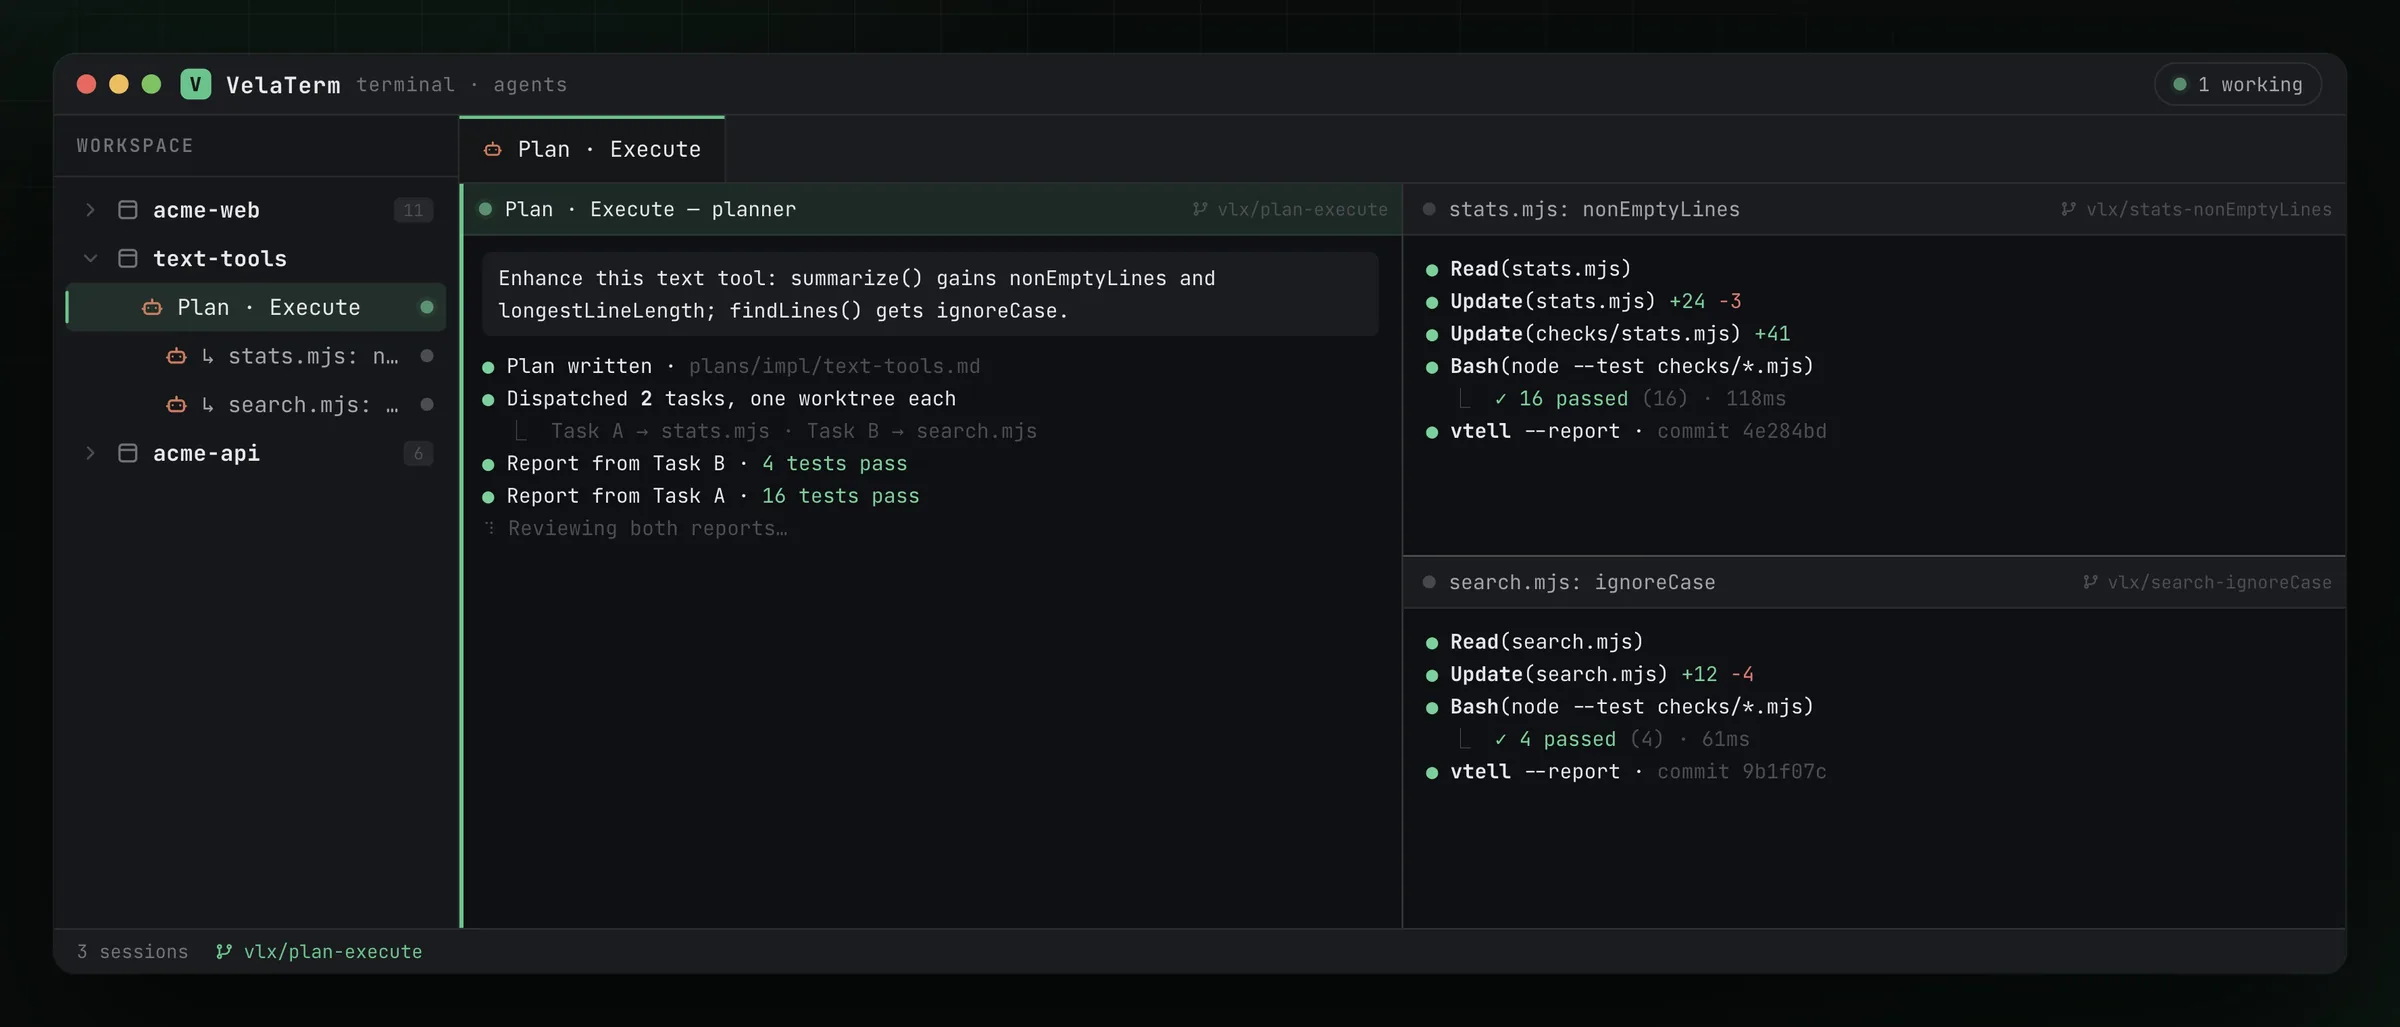Click the WORKSPACE sidebar heading
The height and width of the screenshot is (1027, 2400).
click(x=135, y=146)
